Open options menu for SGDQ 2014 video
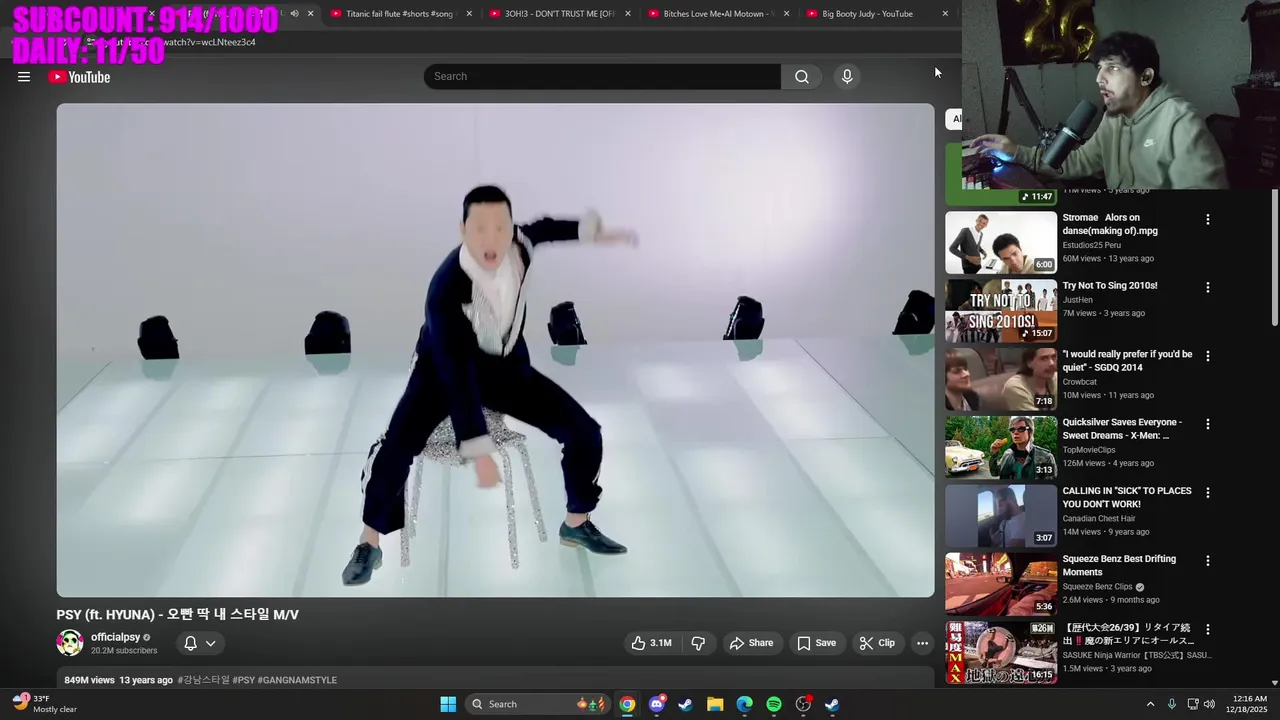The width and height of the screenshot is (1280, 720). pos(1207,355)
